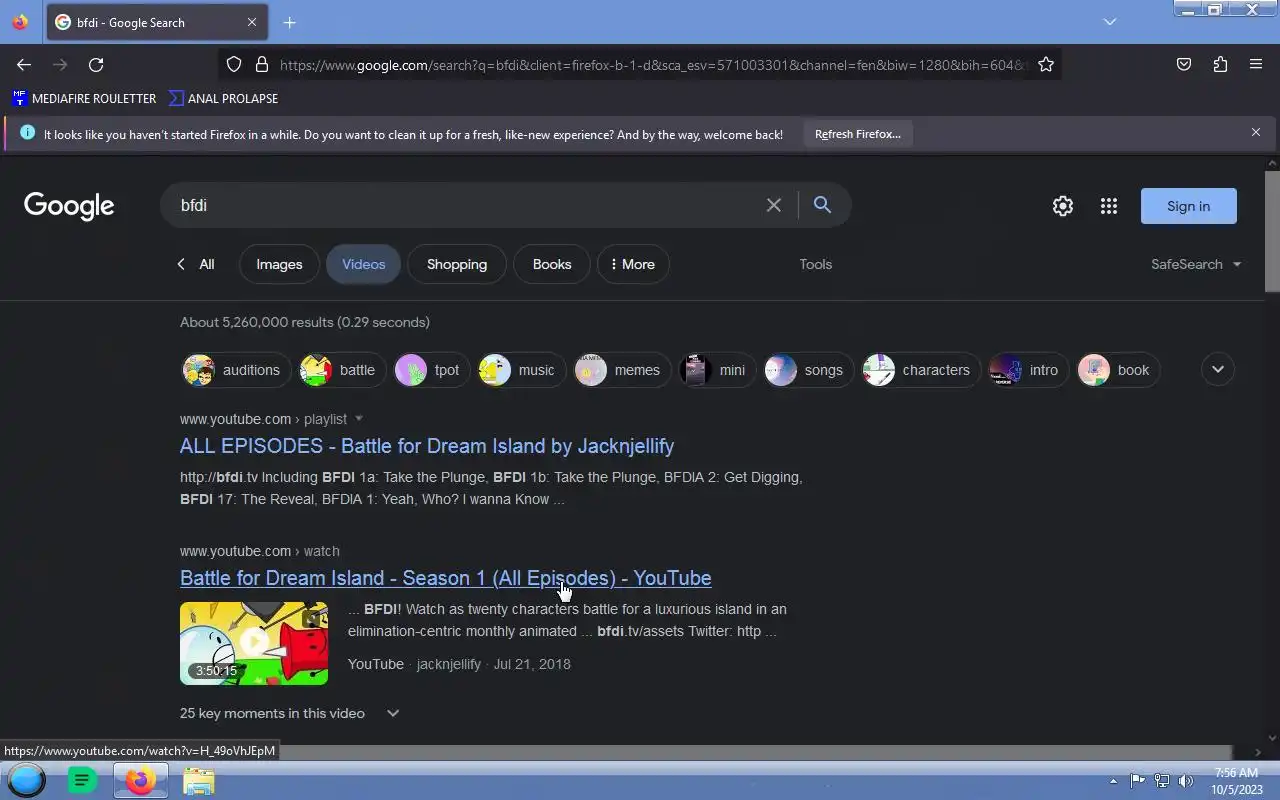Image resolution: width=1280 pixels, height=800 pixels.
Task: Select the Videos tab
Action: pos(363,264)
